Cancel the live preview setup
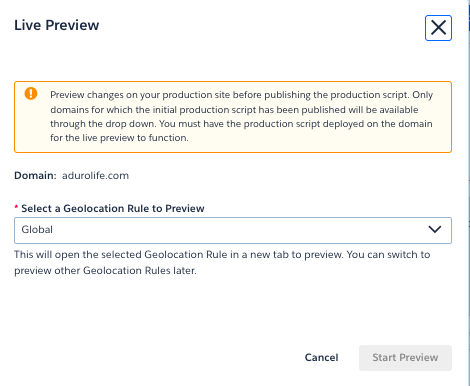Screen dimensions: 470x386 click(x=321, y=358)
